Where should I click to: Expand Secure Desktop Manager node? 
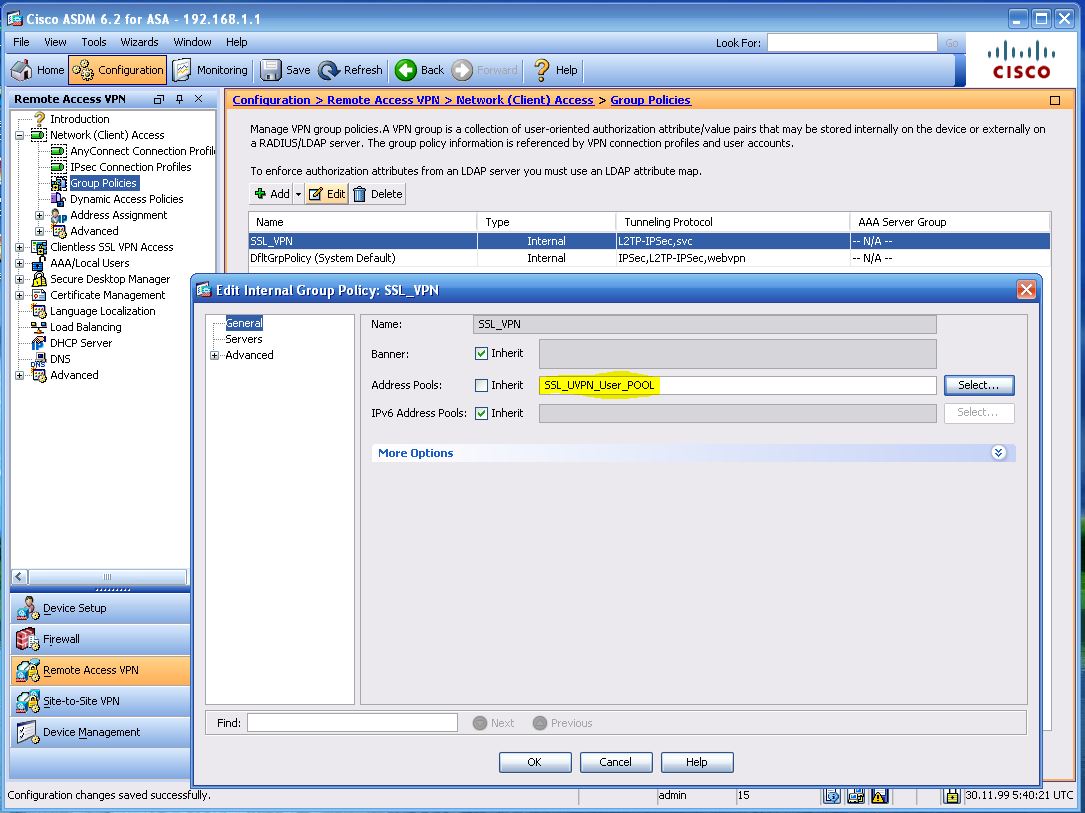coord(19,279)
